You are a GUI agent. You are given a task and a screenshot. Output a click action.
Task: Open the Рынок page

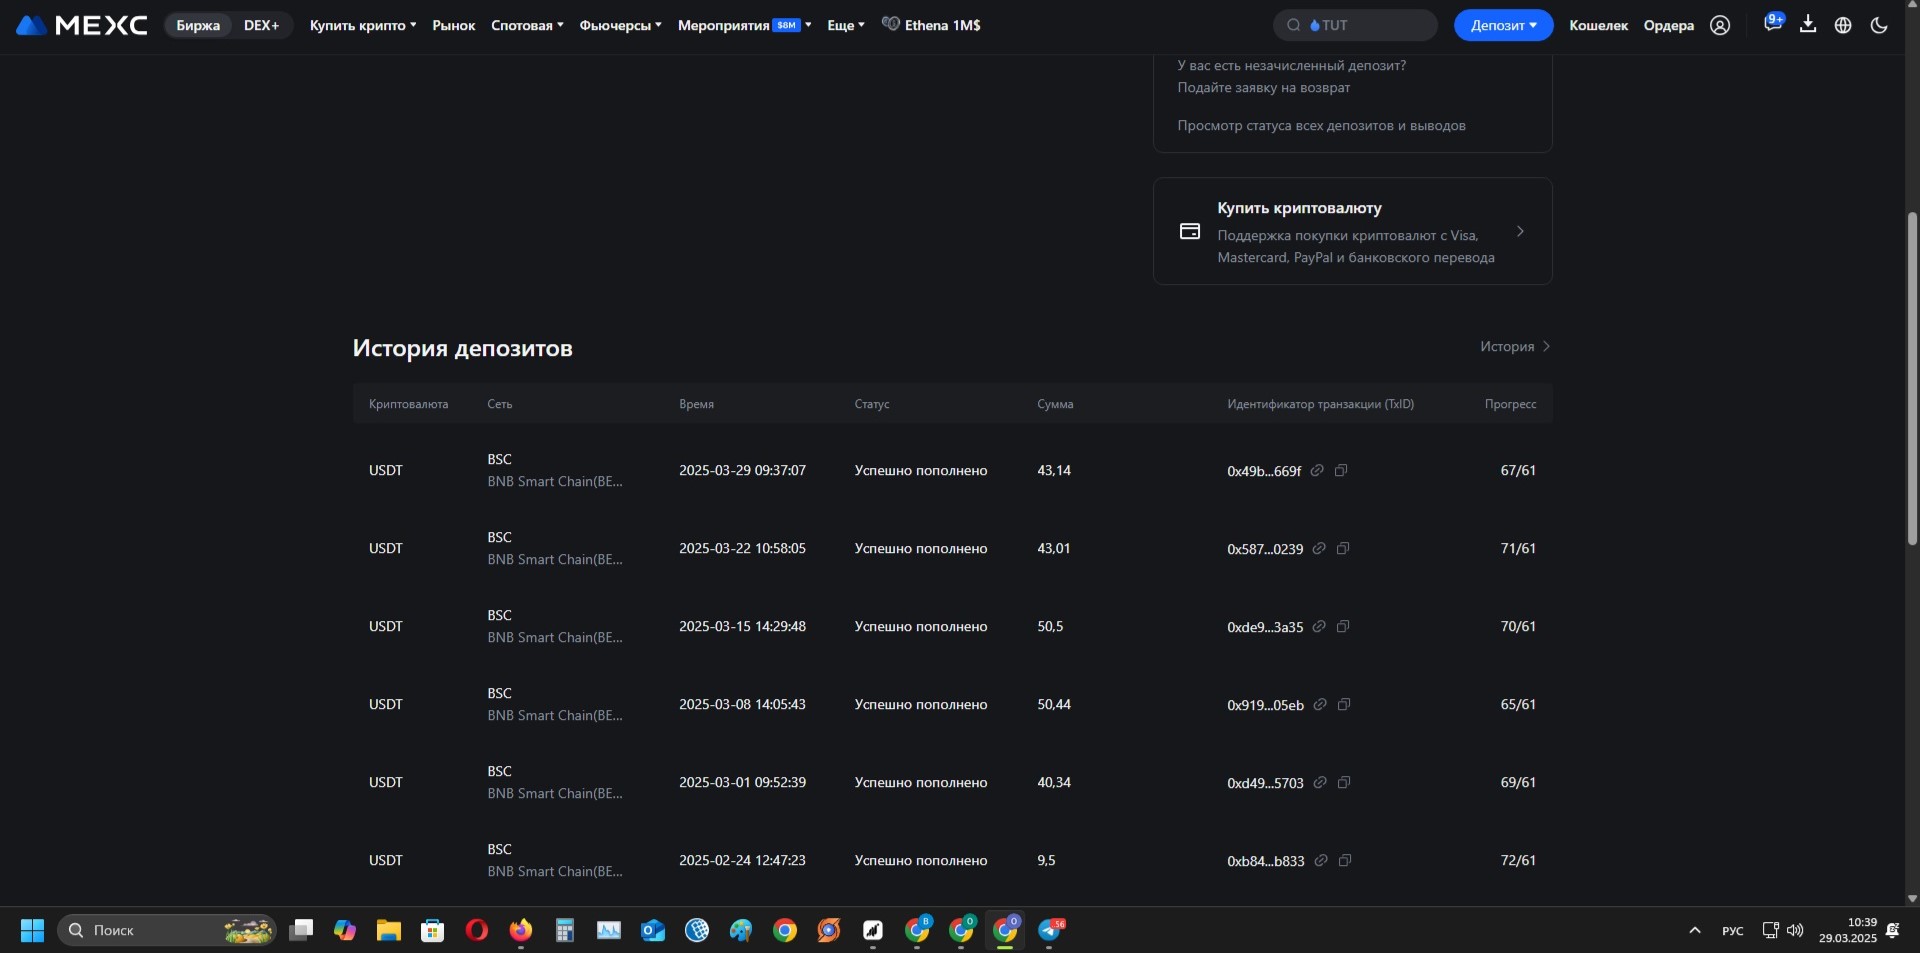click(x=453, y=25)
